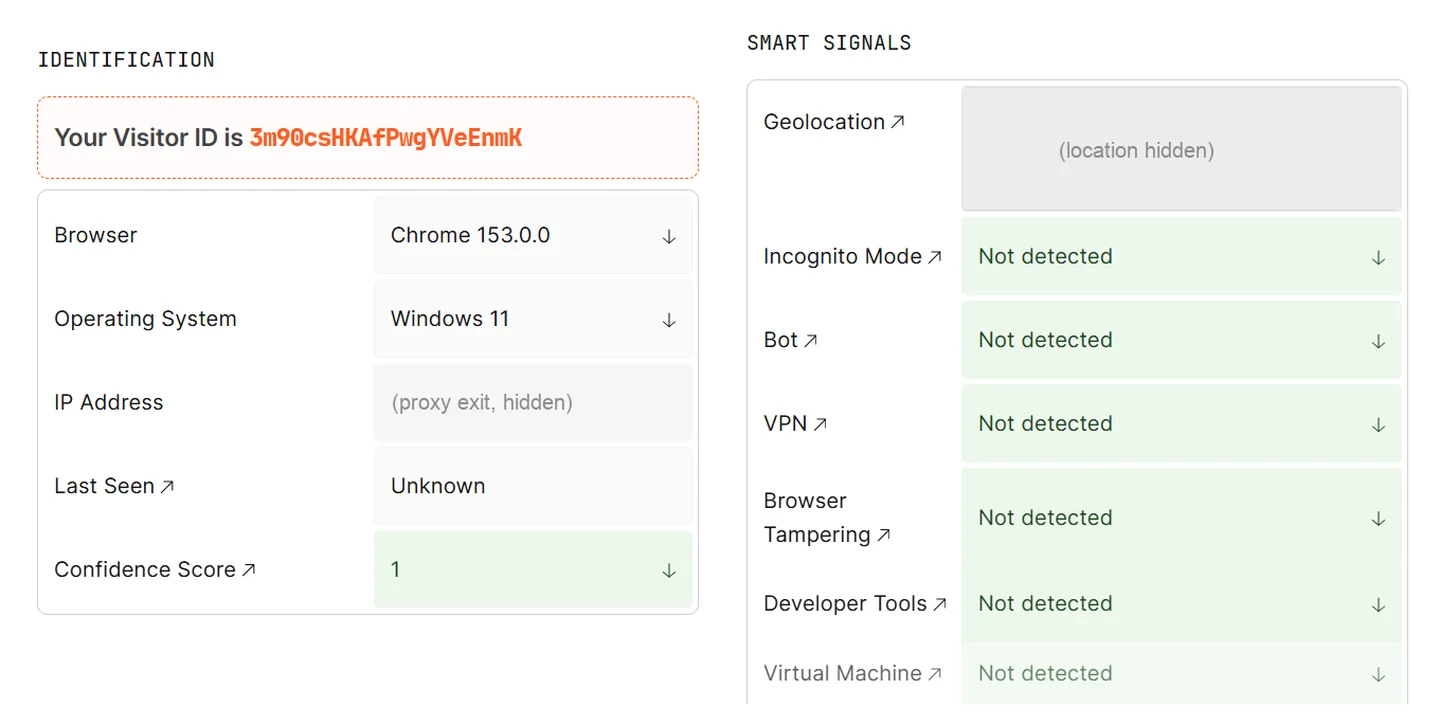Click the IDENTIFICATION section heading
Screen dimensions: 1440x725
point(126,60)
